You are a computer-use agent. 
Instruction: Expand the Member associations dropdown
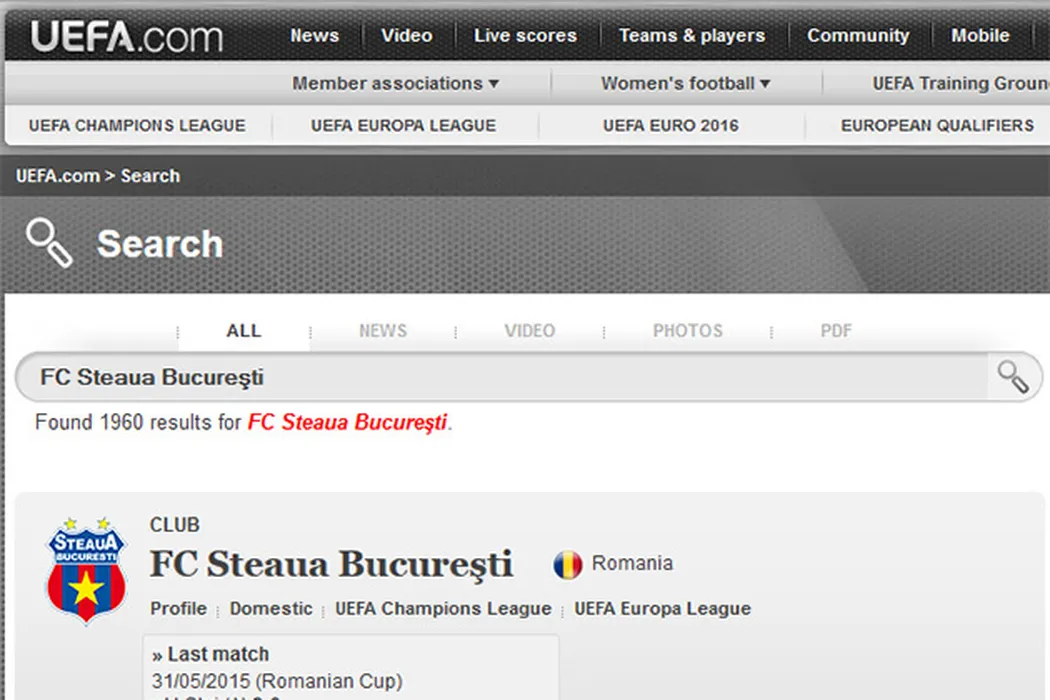(x=395, y=84)
